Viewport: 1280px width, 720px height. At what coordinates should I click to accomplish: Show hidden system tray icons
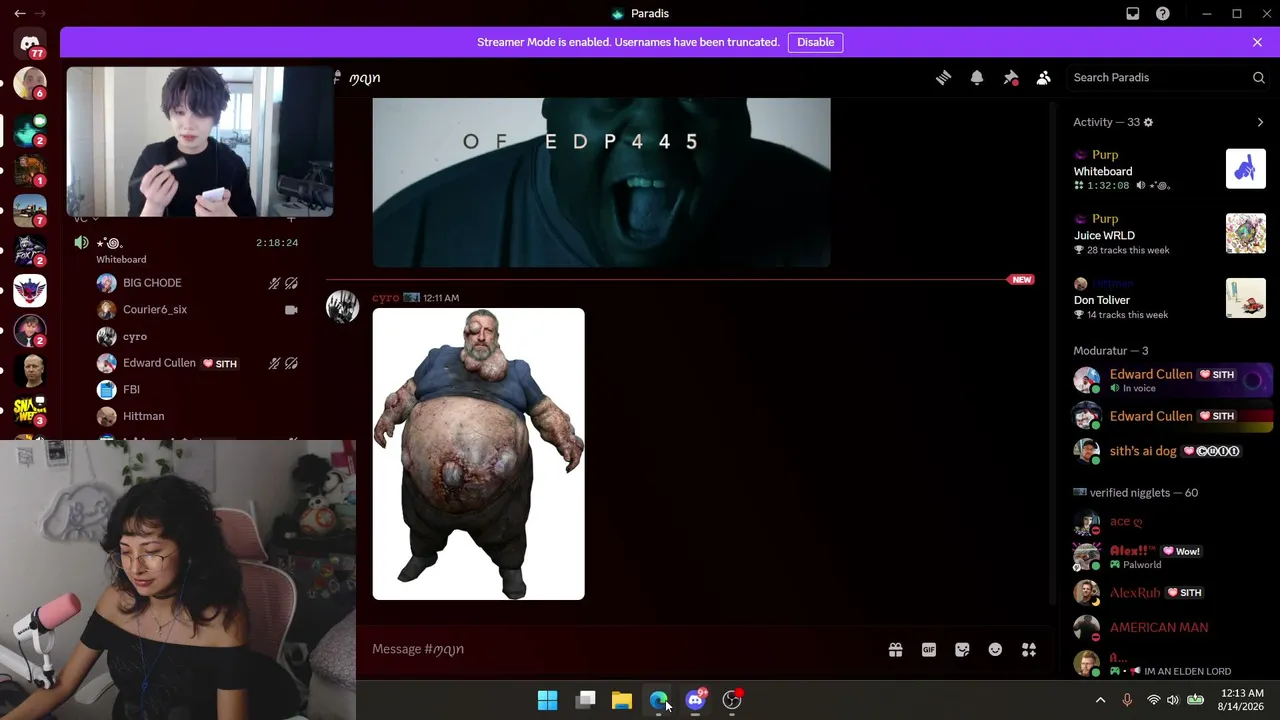pyautogui.click(x=1100, y=700)
